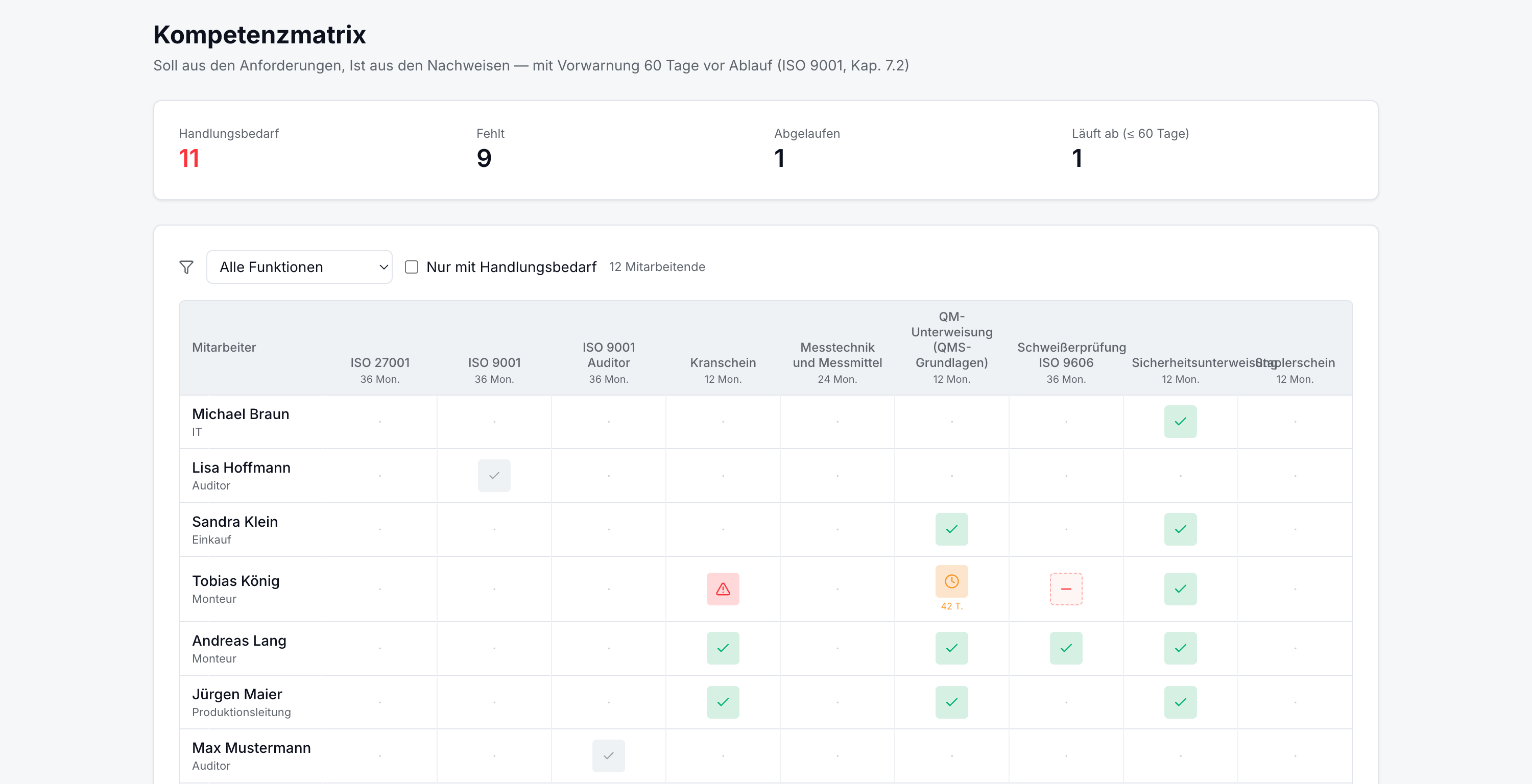Click Tobias König's Sicherheitsunterweisung green check
Screen dimensions: 1532x784
click(1180, 589)
